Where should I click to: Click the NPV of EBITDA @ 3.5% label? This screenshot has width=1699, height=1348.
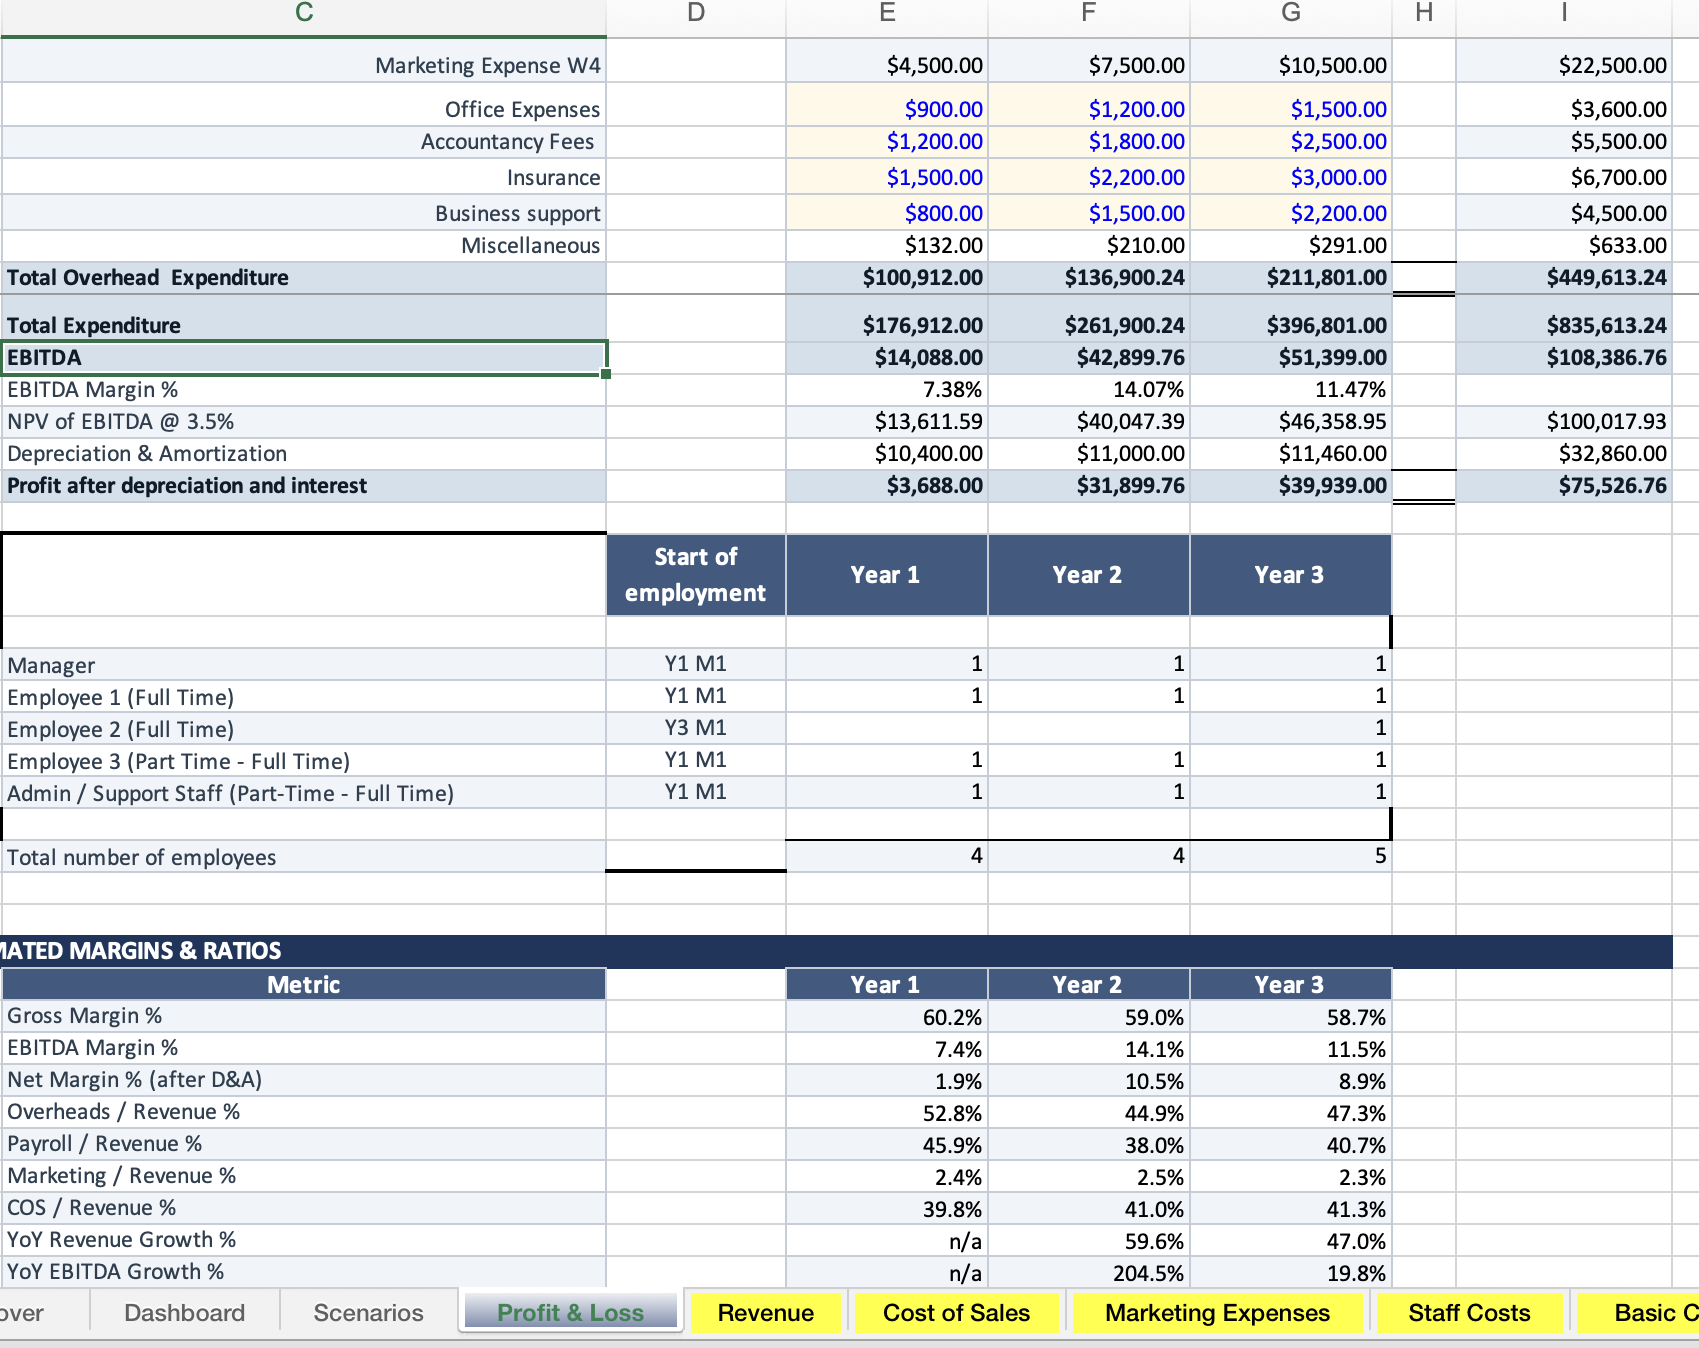pyautogui.click(x=304, y=422)
